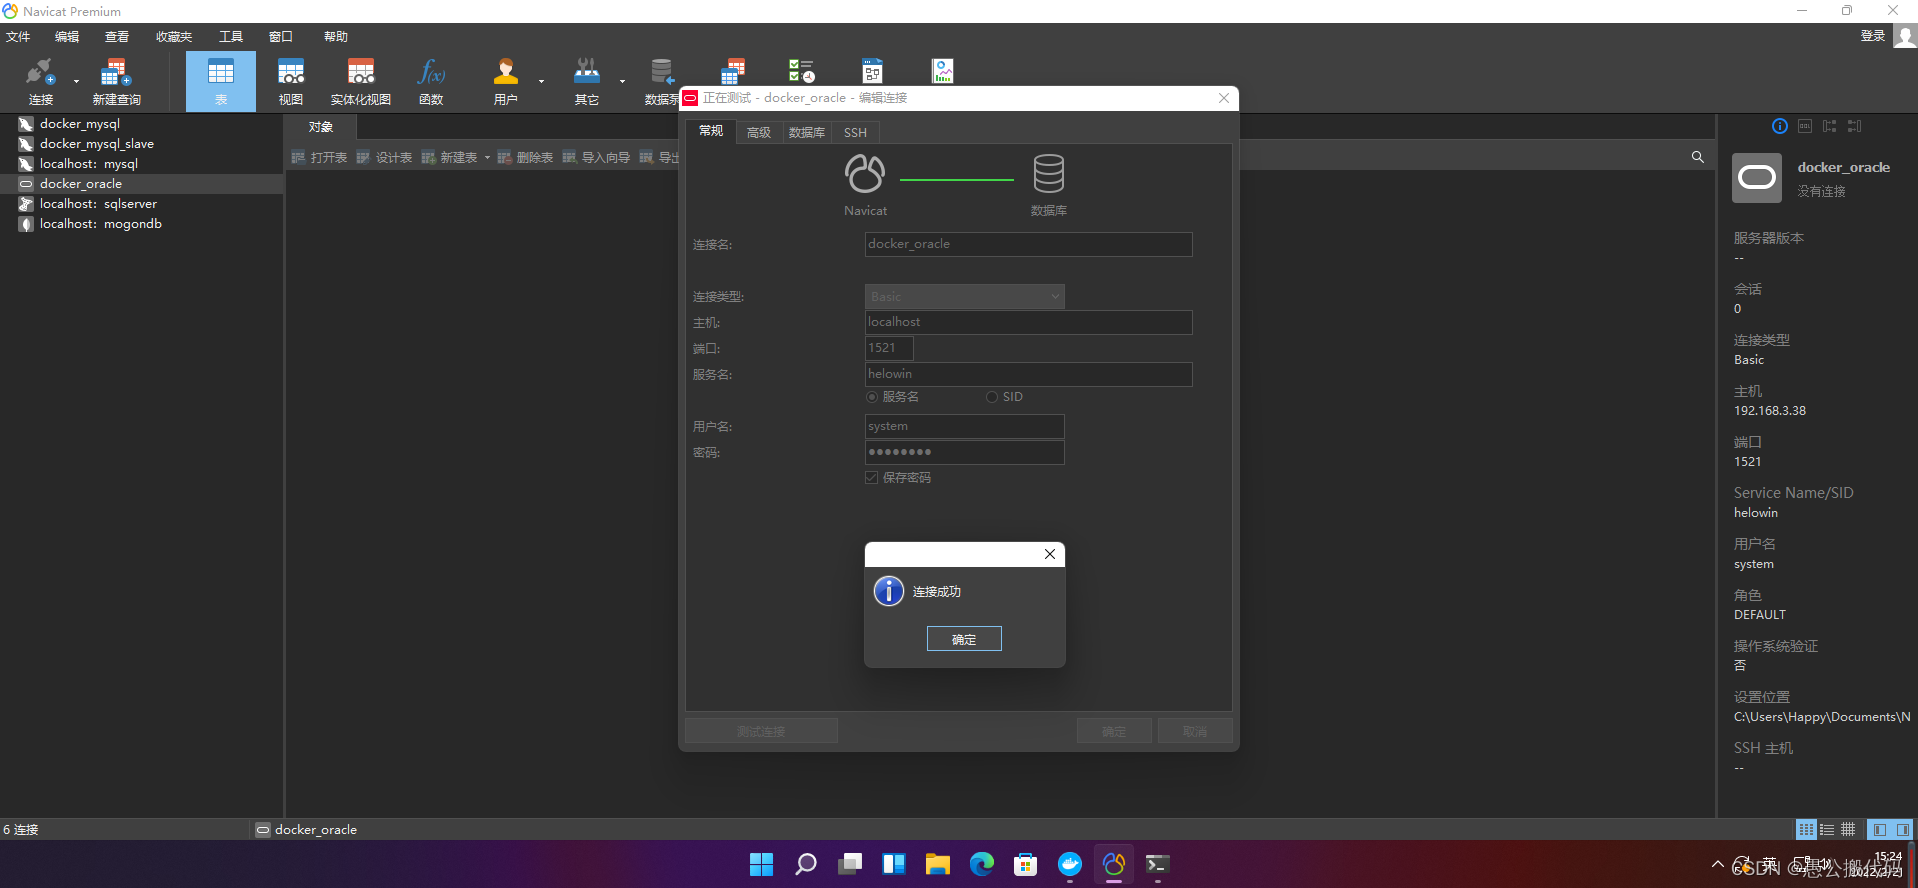Switch to detail grid view in status bar

tap(1848, 830)
